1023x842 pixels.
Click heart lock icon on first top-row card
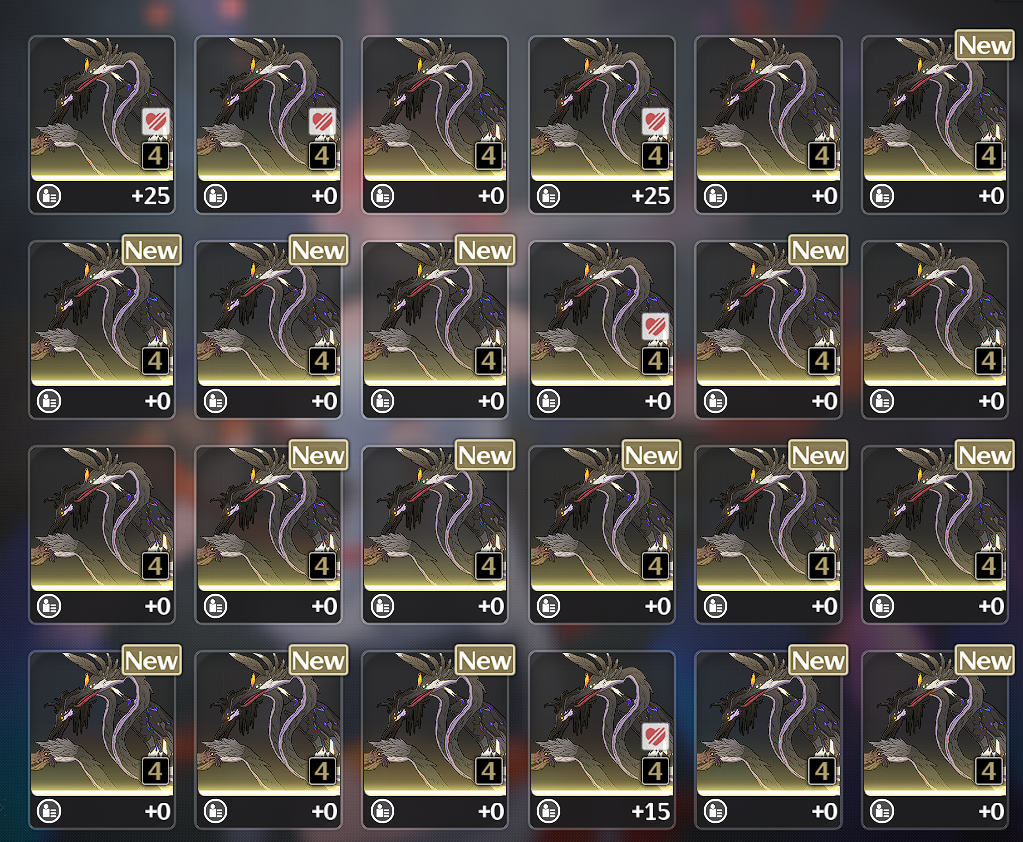click(156, 122)
